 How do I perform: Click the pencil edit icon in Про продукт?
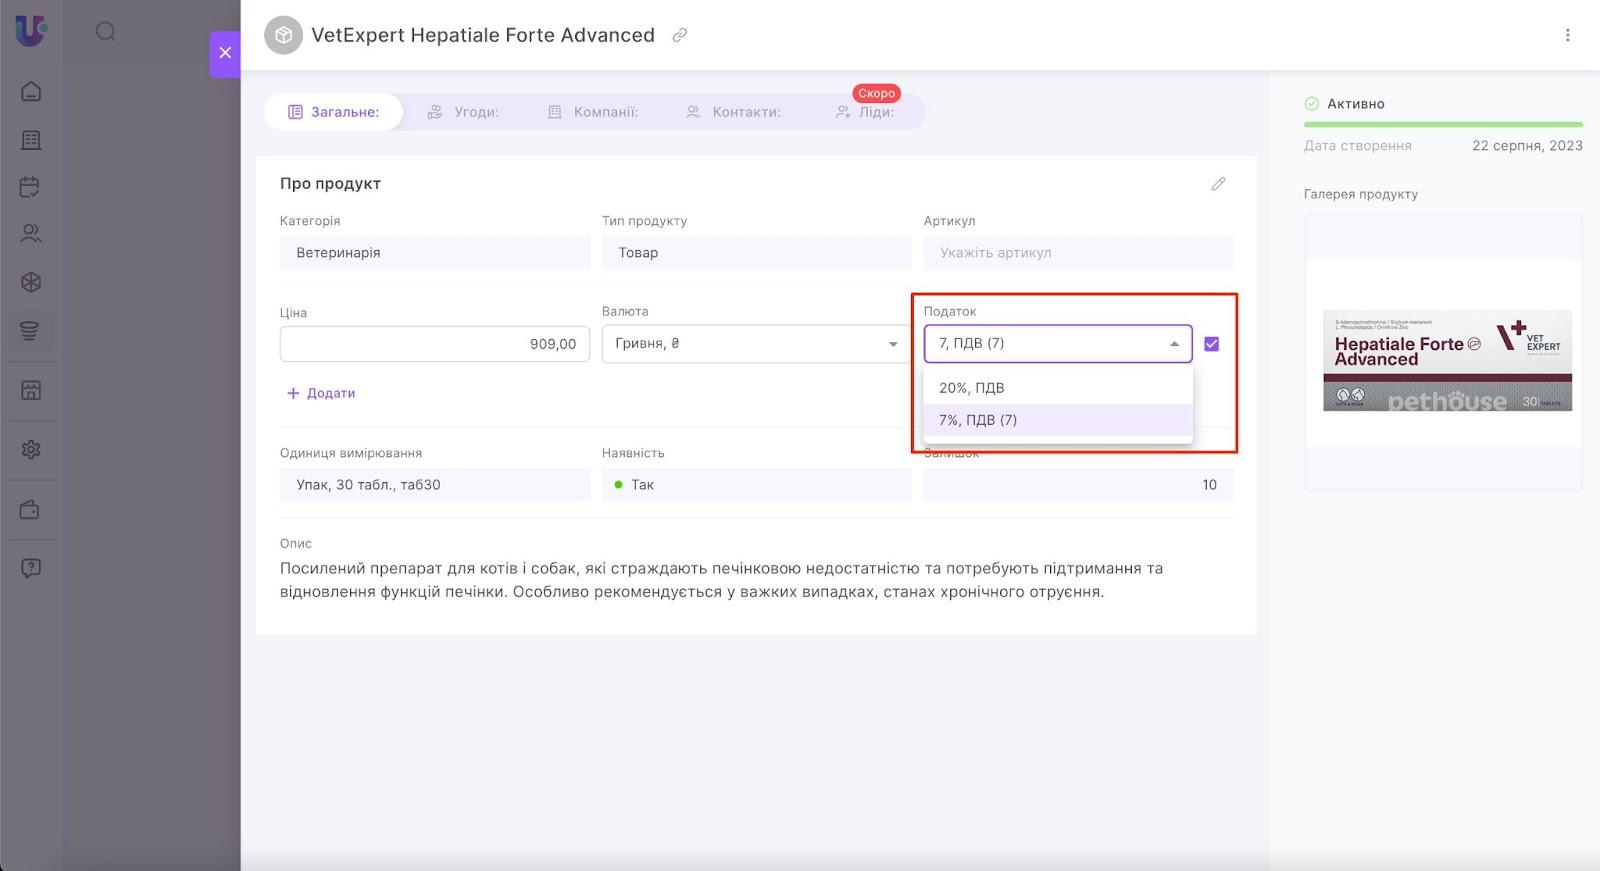point(1218,184)
